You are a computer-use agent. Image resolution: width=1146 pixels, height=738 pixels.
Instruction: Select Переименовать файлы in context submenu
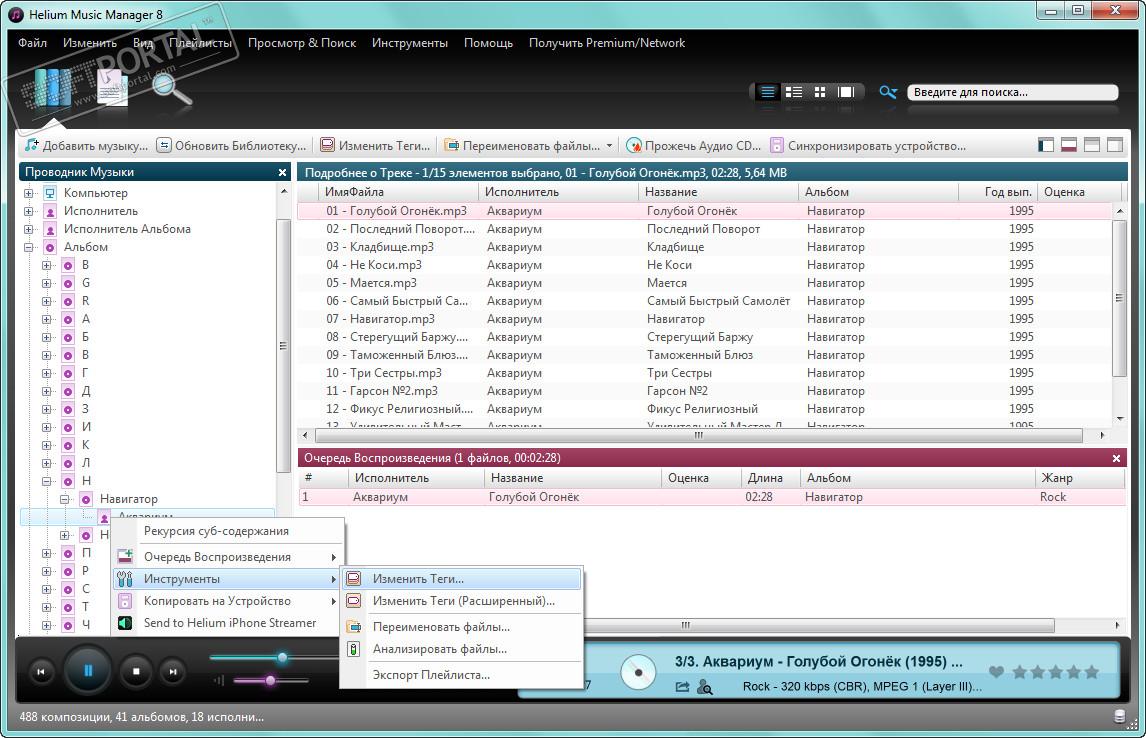pyautogui.click(x=462, y=627)
